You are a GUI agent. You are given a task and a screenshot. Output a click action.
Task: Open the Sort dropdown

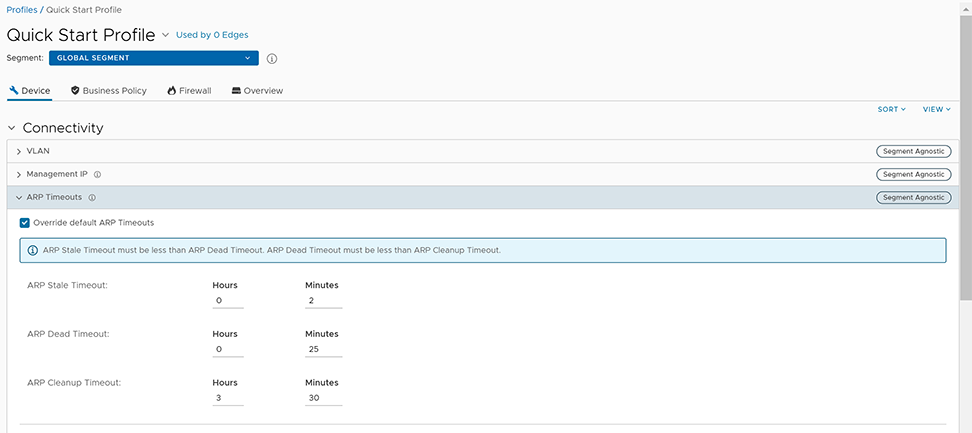(891, 109)
